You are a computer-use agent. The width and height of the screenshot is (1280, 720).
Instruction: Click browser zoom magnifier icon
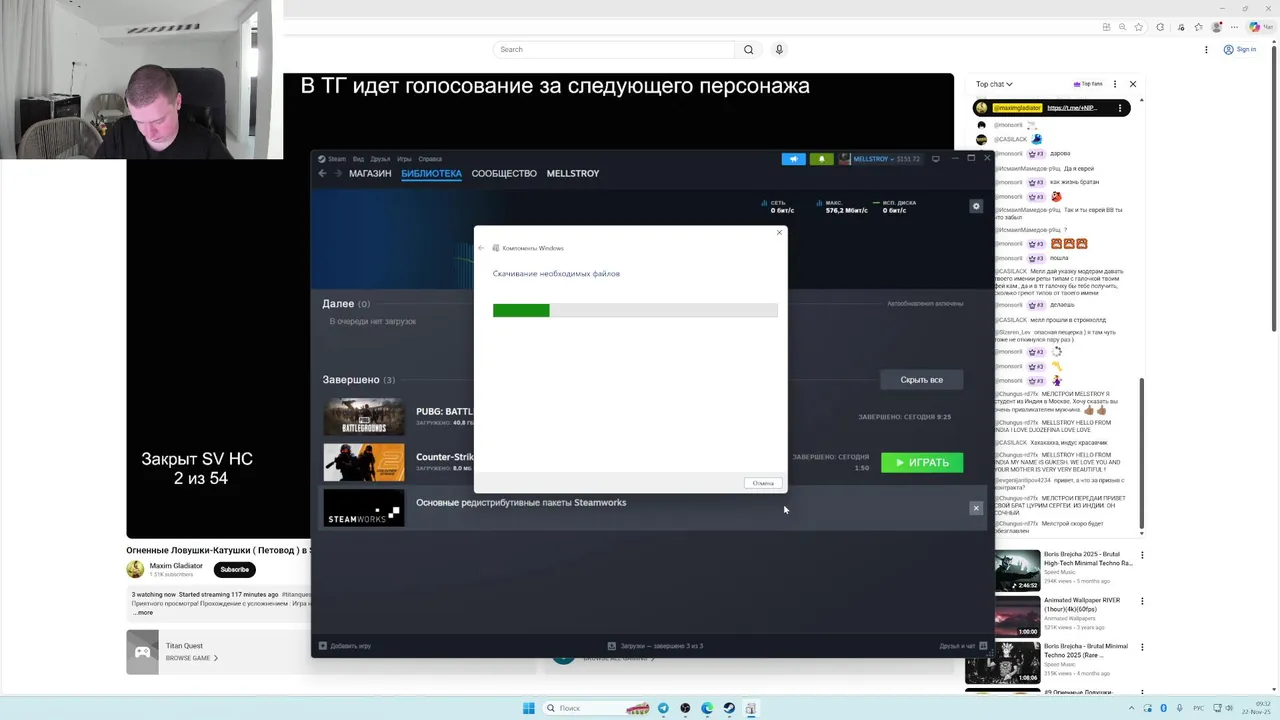(1123, 27)
